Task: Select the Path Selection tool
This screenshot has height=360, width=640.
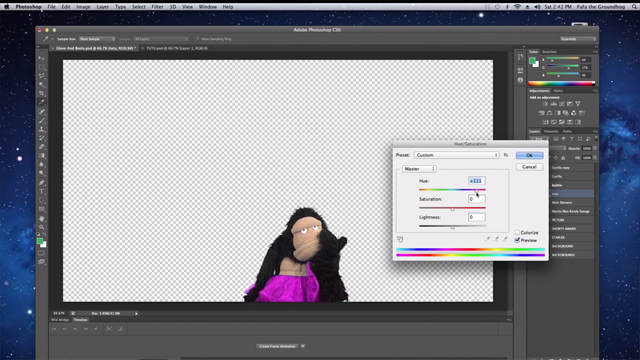Action: [x=42, y=200]
